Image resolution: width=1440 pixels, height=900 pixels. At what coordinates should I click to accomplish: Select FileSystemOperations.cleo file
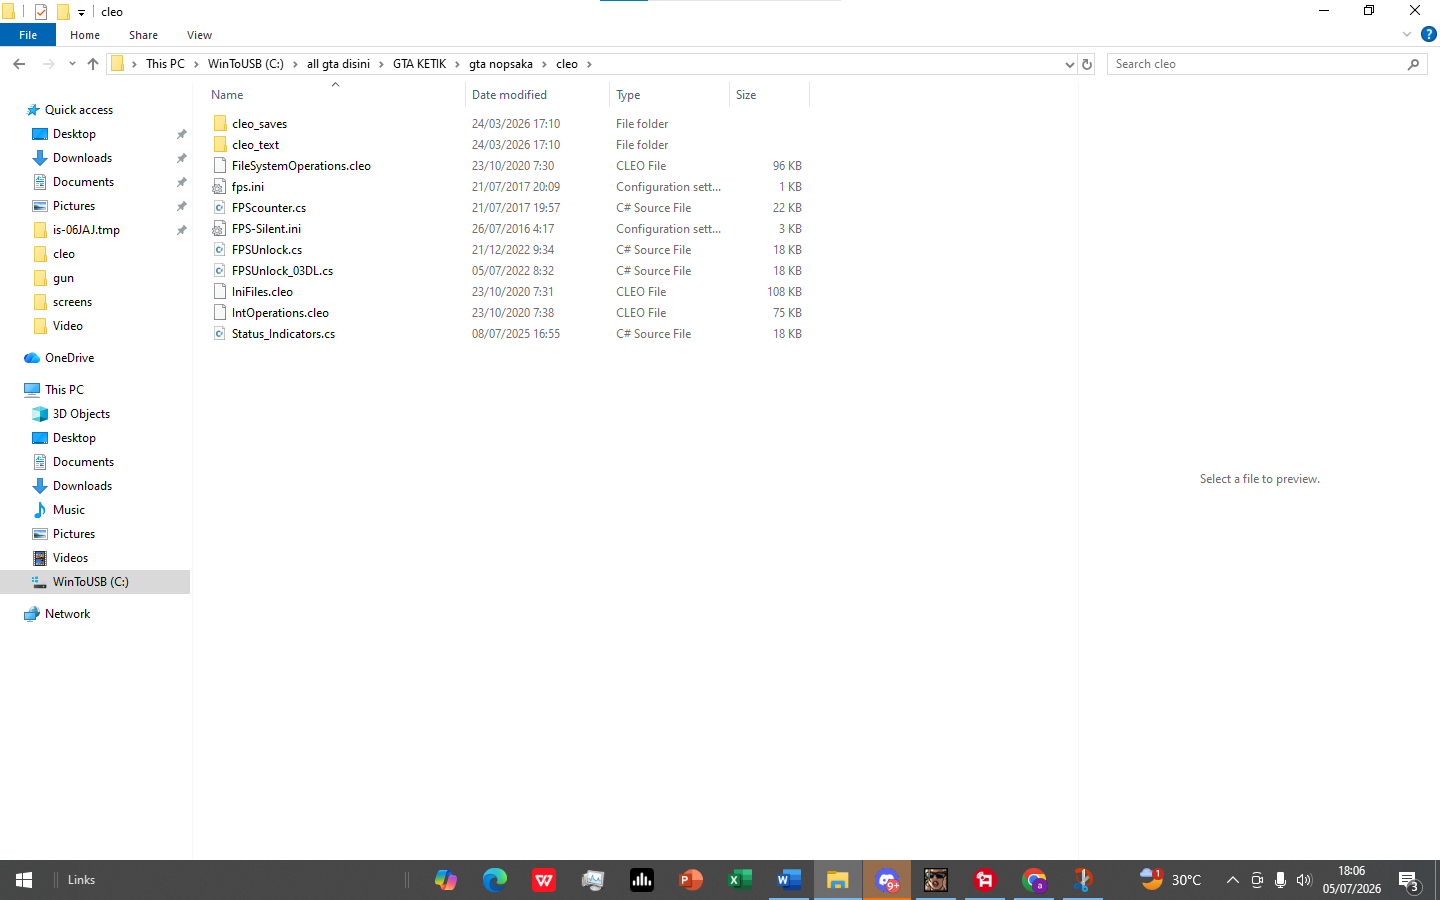(301, 166)
